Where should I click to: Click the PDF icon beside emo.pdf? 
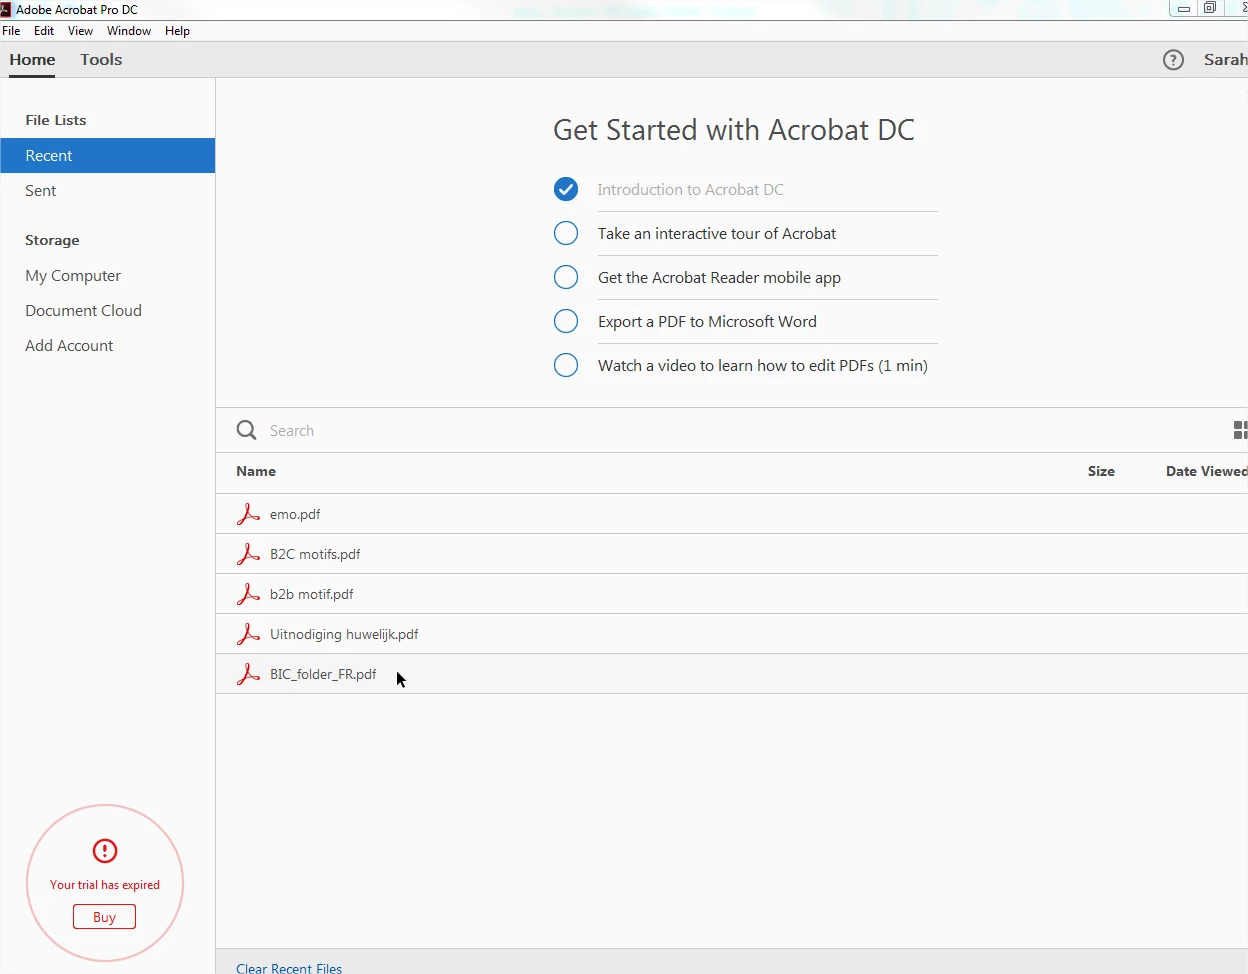pyautogui.click(x=248, y=514)
